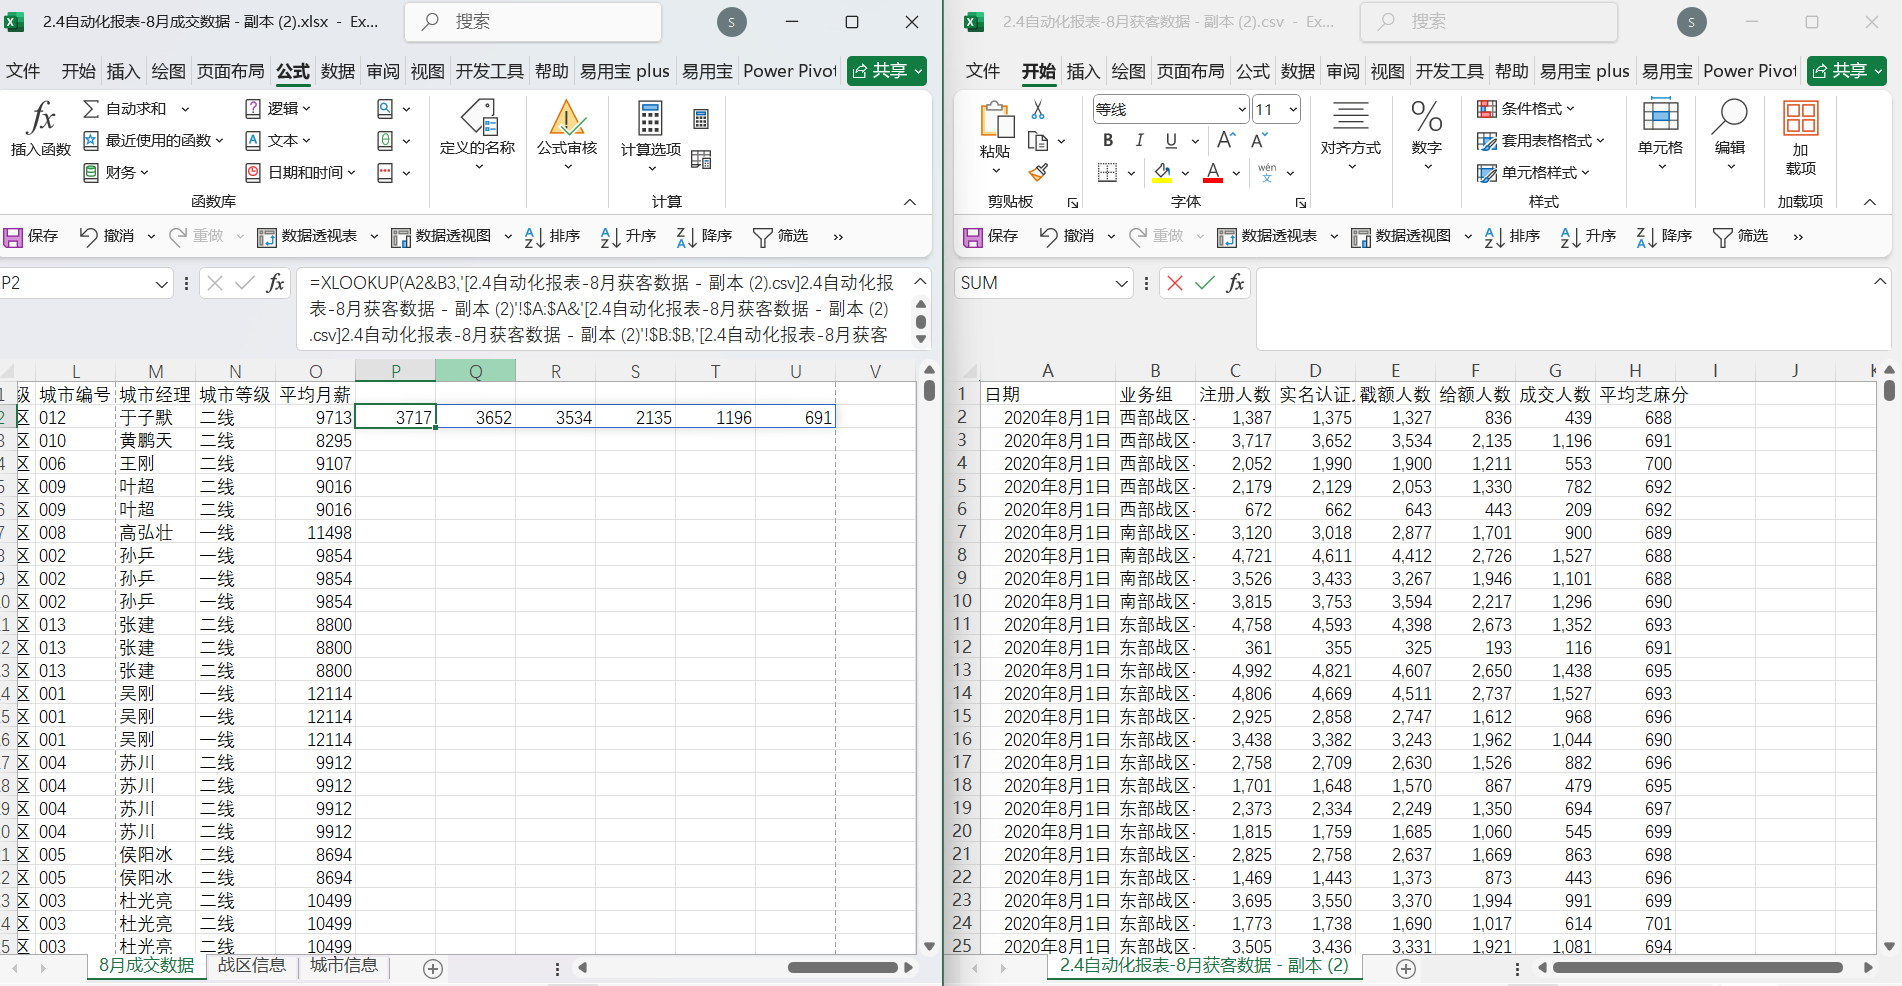Open font size dropdown showing 11
This screenshot has width=1902, height=986.
coord(1293,109)
